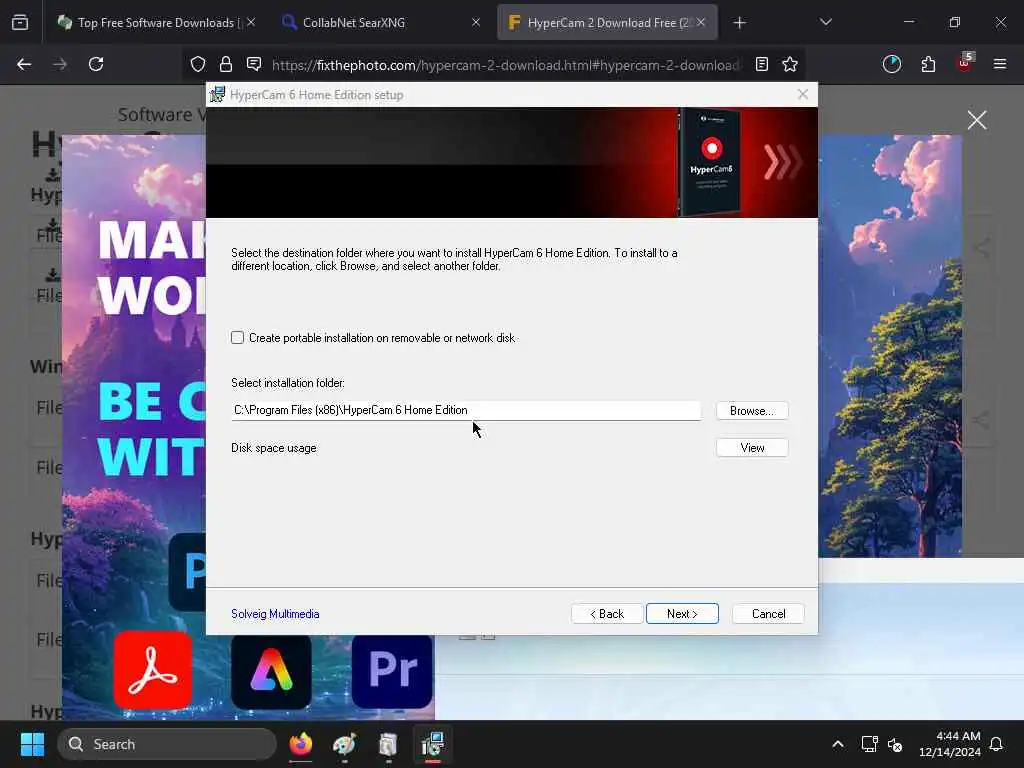Screen dimensions: 1024x768
Task: Open the notifications bell icon
Action: pos(997,744)
